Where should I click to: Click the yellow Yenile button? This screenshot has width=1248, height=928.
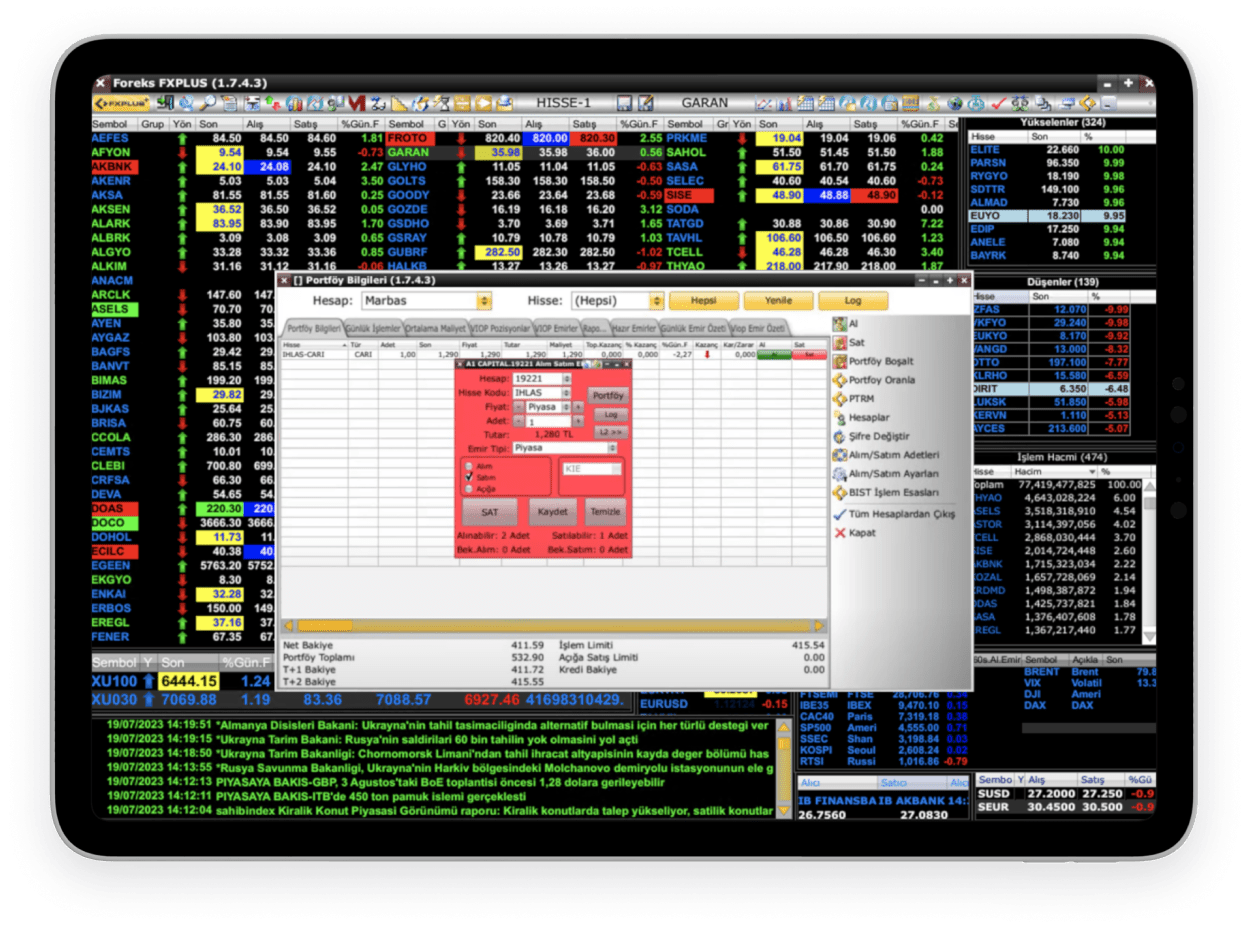[x=778, y=300]
